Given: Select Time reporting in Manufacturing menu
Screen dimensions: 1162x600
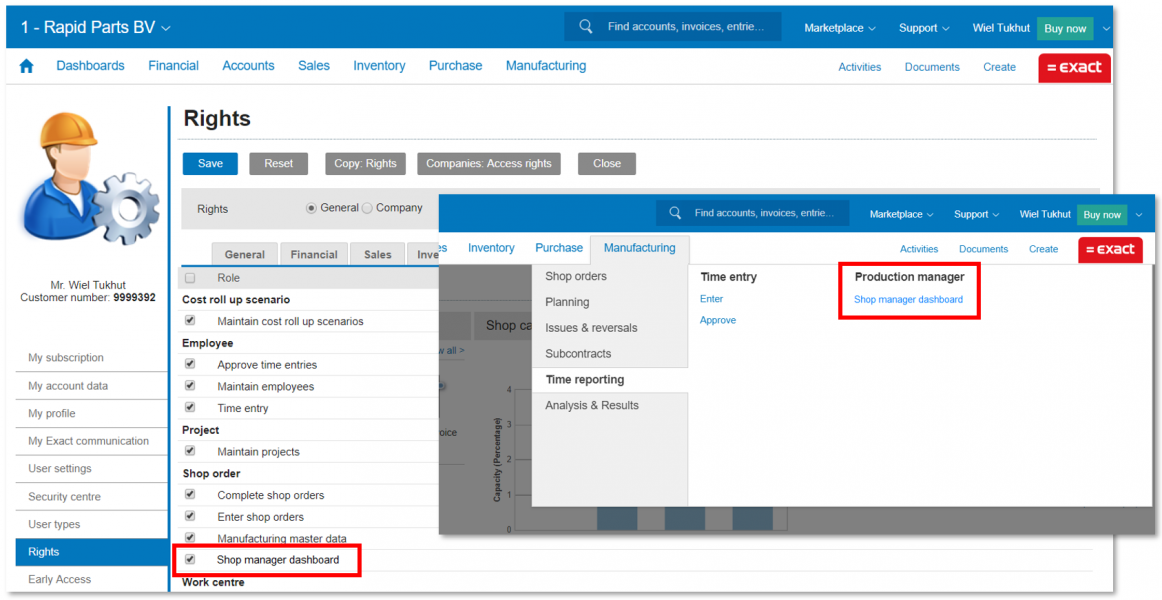Looking at the screenshot, I should (584, 380).
